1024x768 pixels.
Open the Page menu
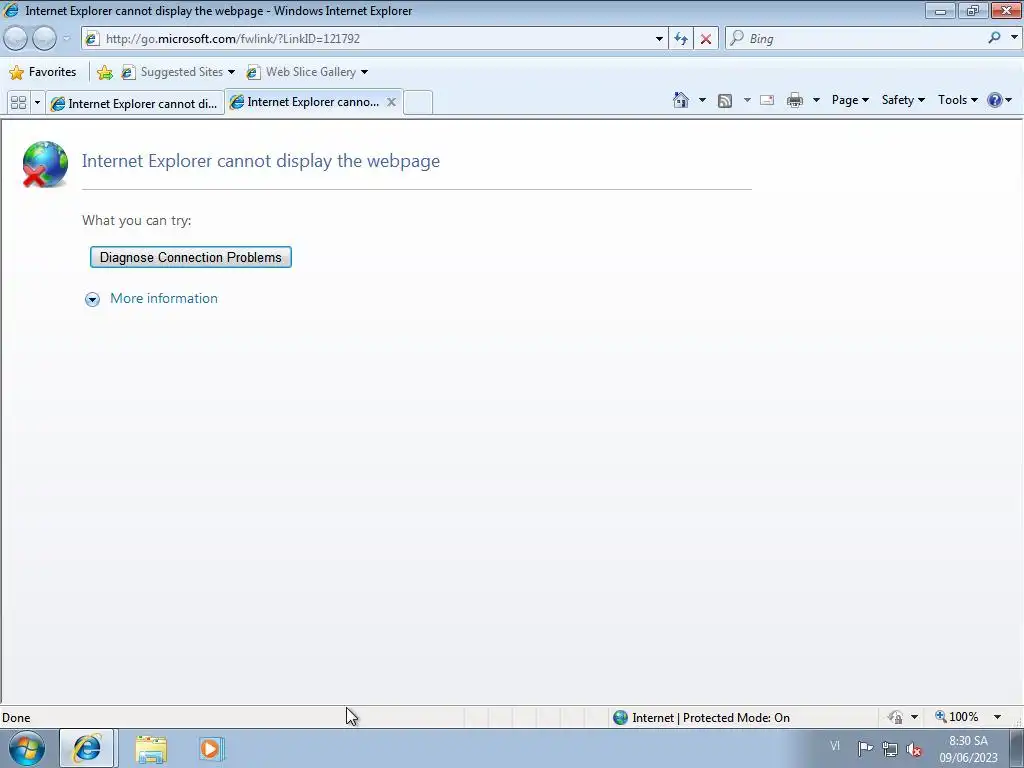point(850,100)
